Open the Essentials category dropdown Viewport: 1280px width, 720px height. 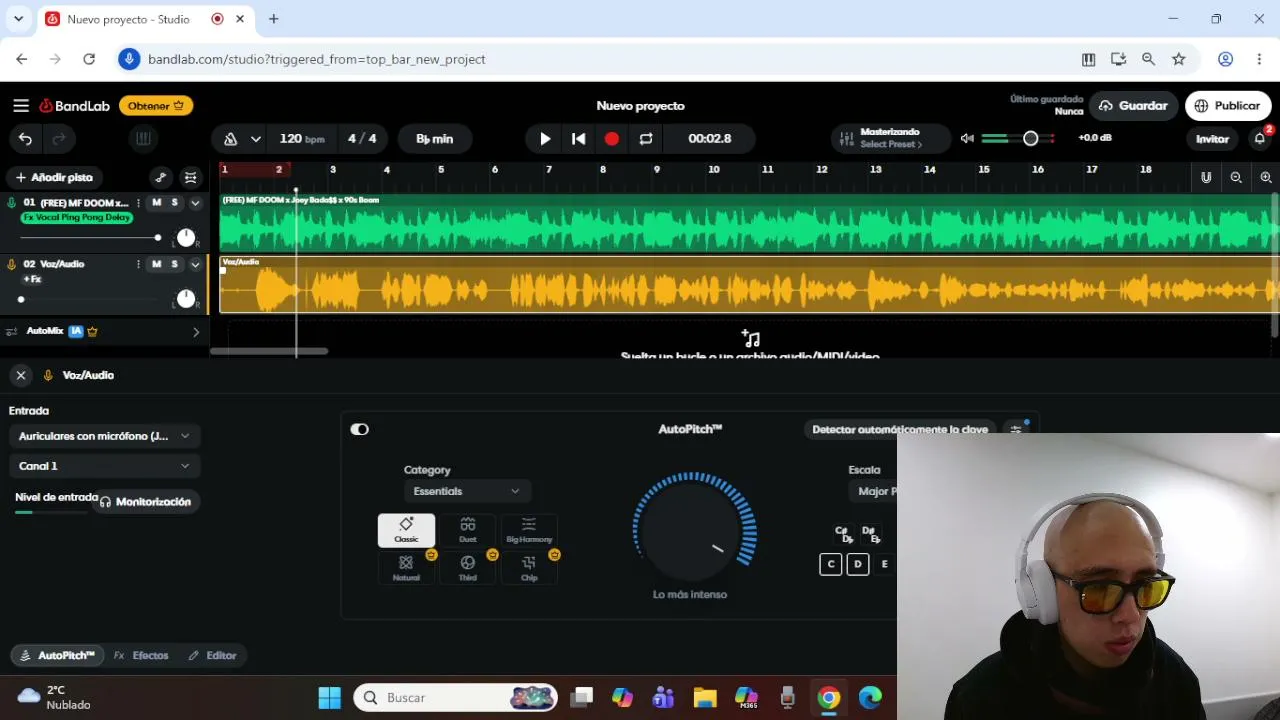[467, 491]
